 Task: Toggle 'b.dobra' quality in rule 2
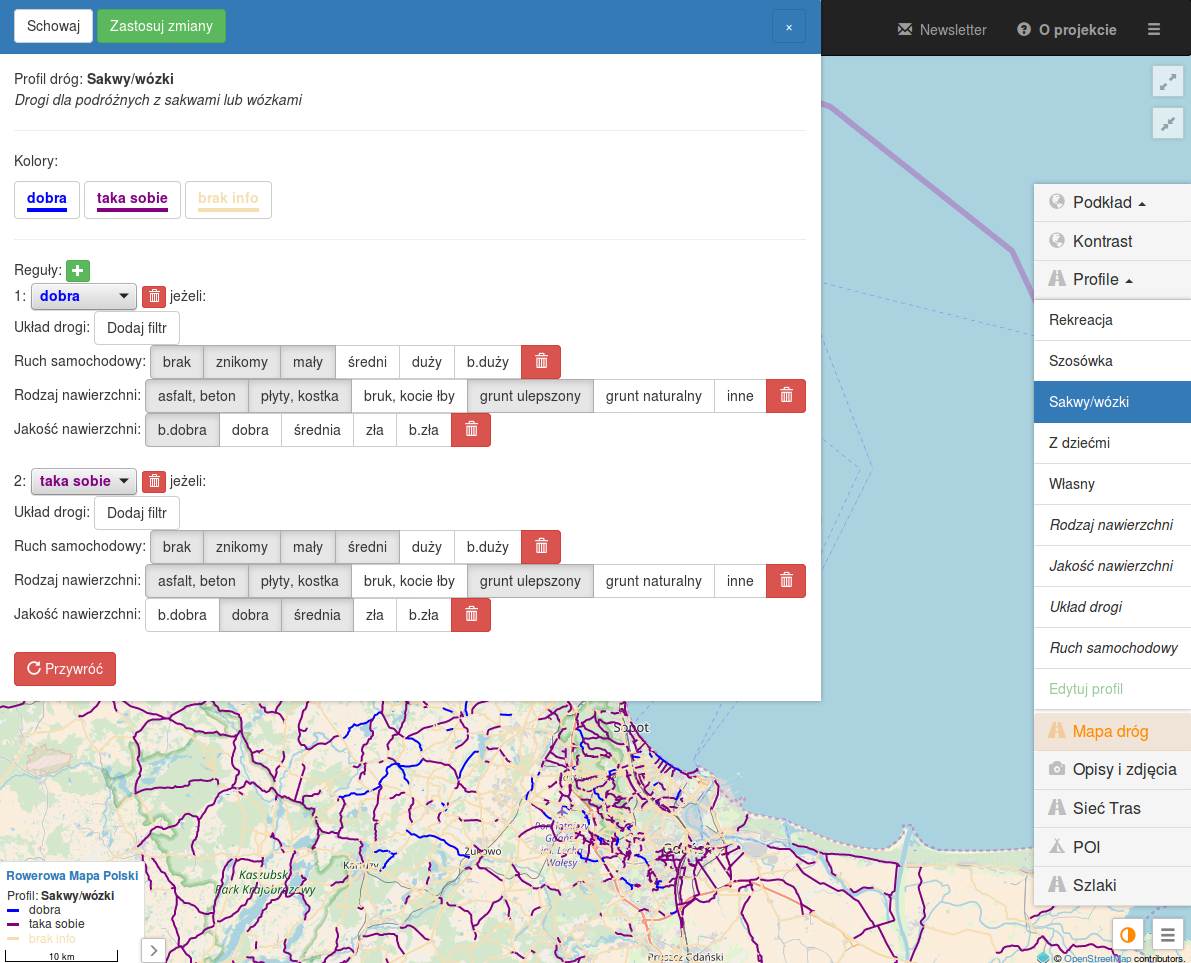[x=182, y=615]
